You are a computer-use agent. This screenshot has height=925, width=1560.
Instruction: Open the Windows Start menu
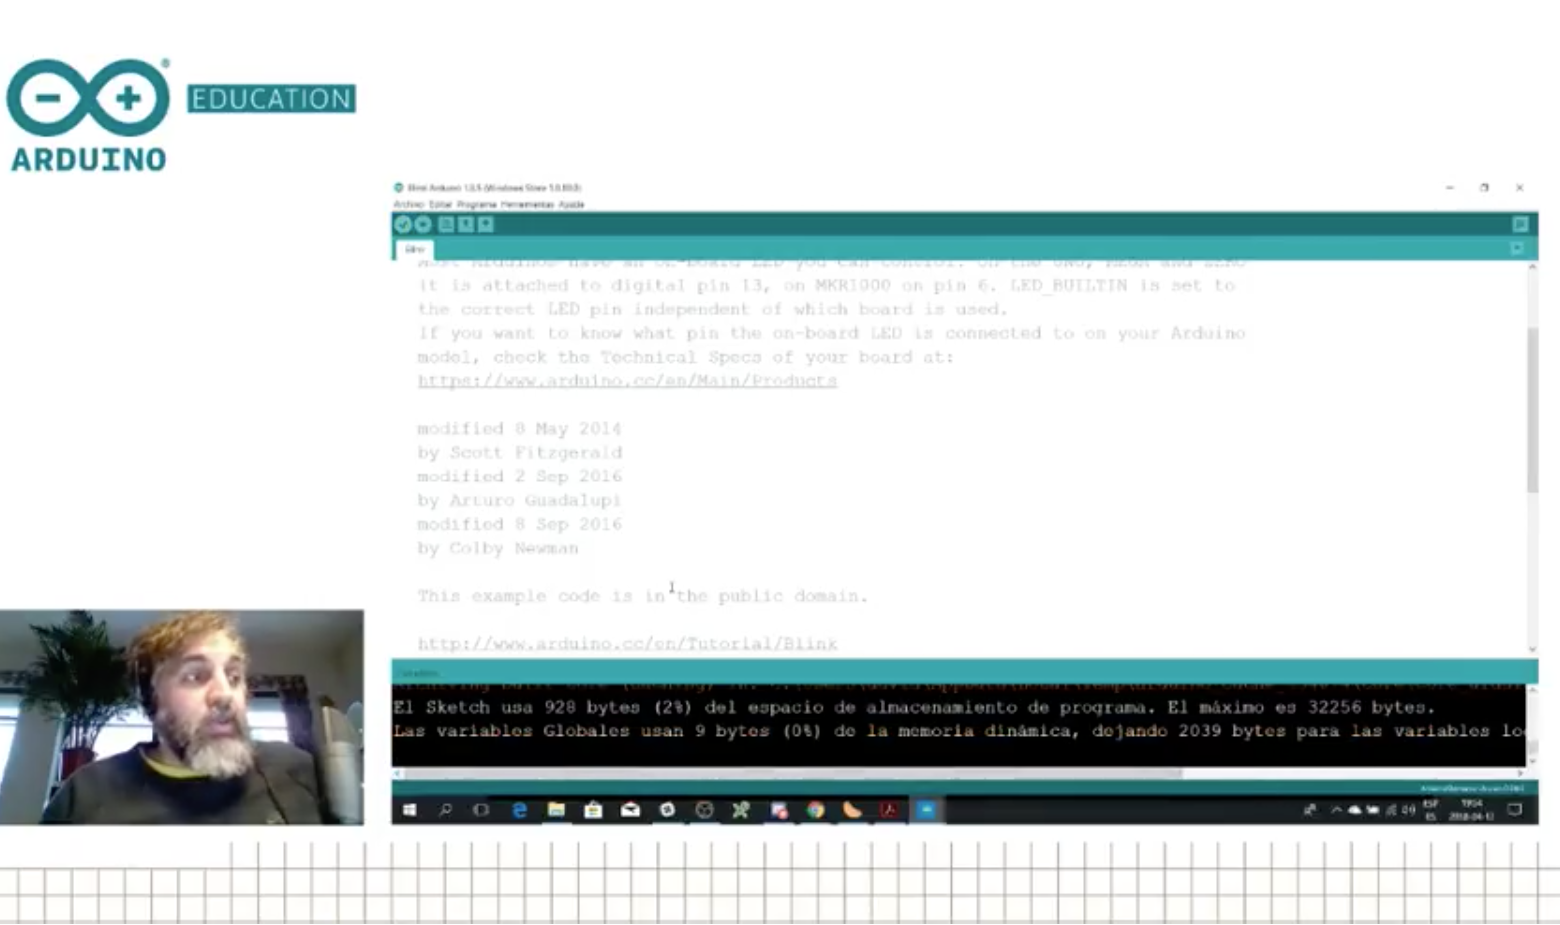tap(410, 810)
